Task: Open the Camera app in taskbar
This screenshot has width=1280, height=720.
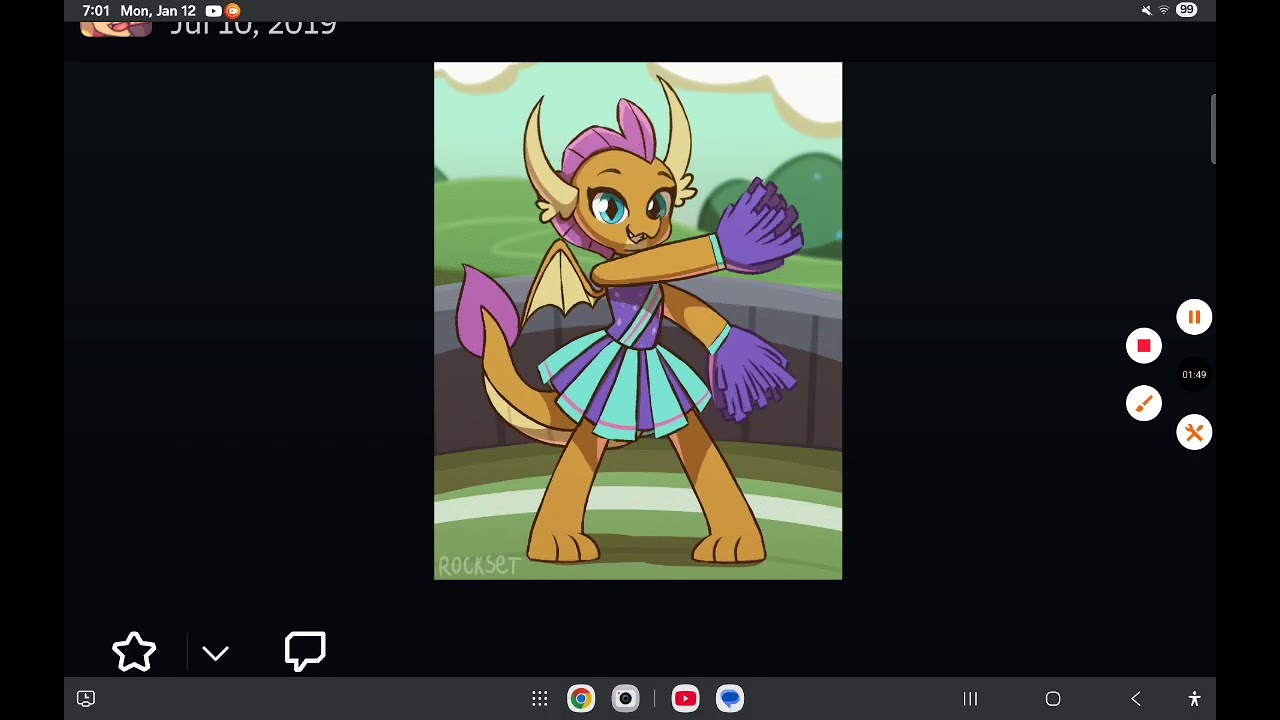Action: click(x=626, y=699)
